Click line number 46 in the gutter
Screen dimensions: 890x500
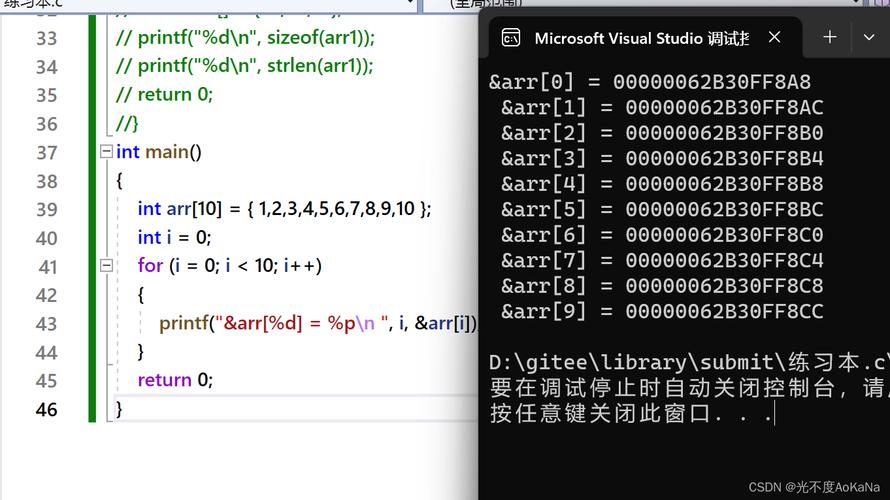click(x=47, y=409)
